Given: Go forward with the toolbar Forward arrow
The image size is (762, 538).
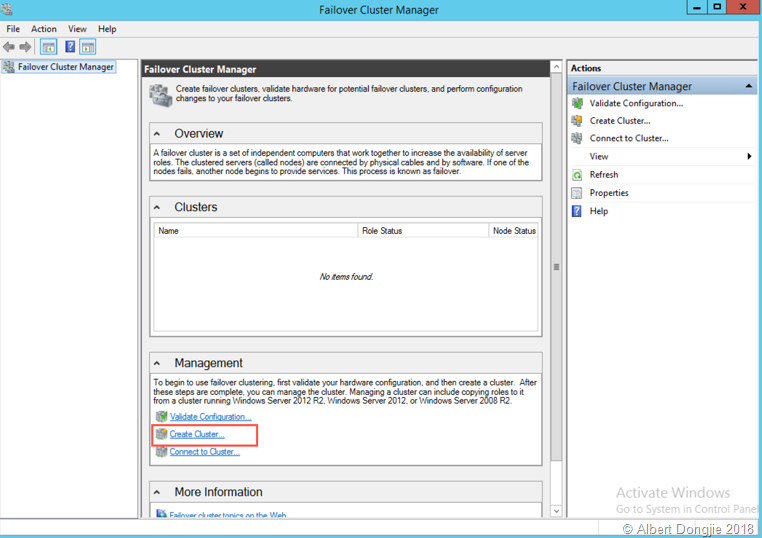Looking at the screenshot, I should pyautogui.click(x=25, y=47).
